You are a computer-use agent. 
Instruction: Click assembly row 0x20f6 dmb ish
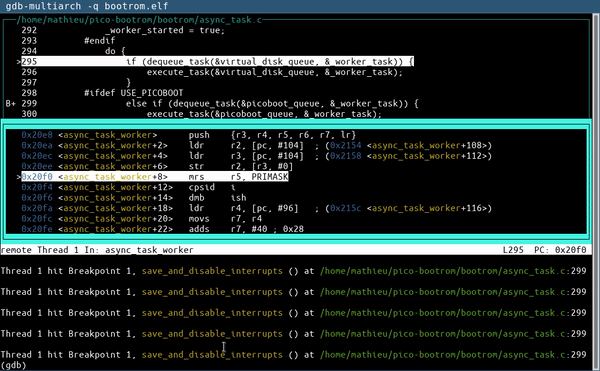tap(134, 198)
